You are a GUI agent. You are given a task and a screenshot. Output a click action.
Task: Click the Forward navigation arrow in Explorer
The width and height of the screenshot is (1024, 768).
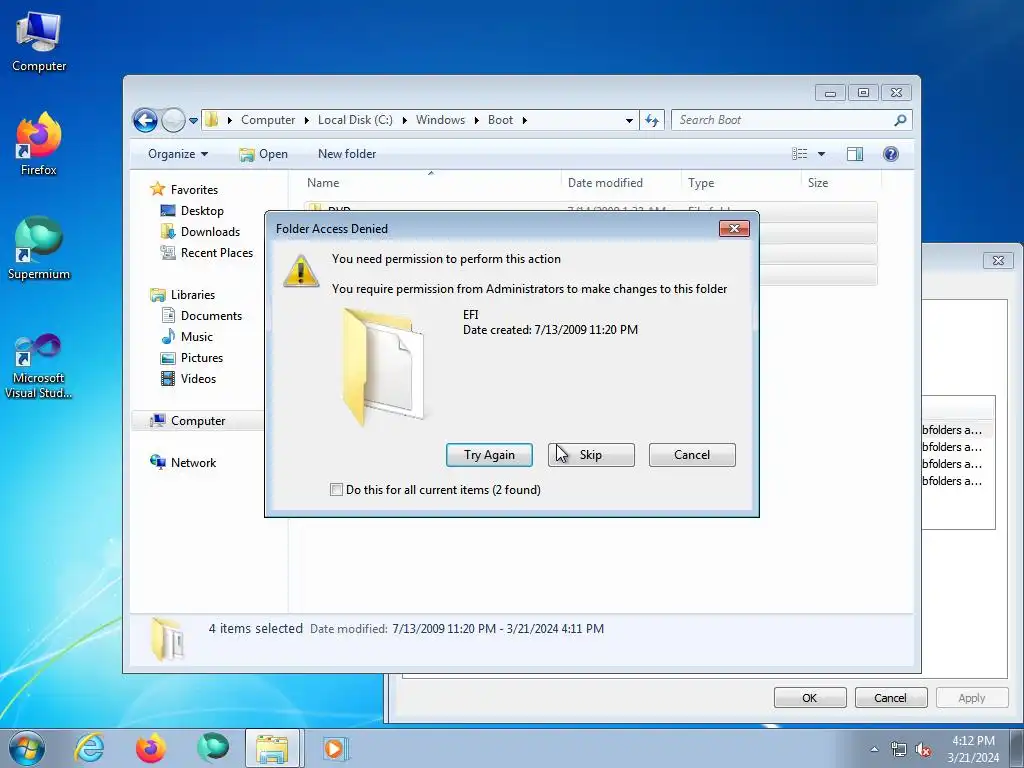(173, 120)
